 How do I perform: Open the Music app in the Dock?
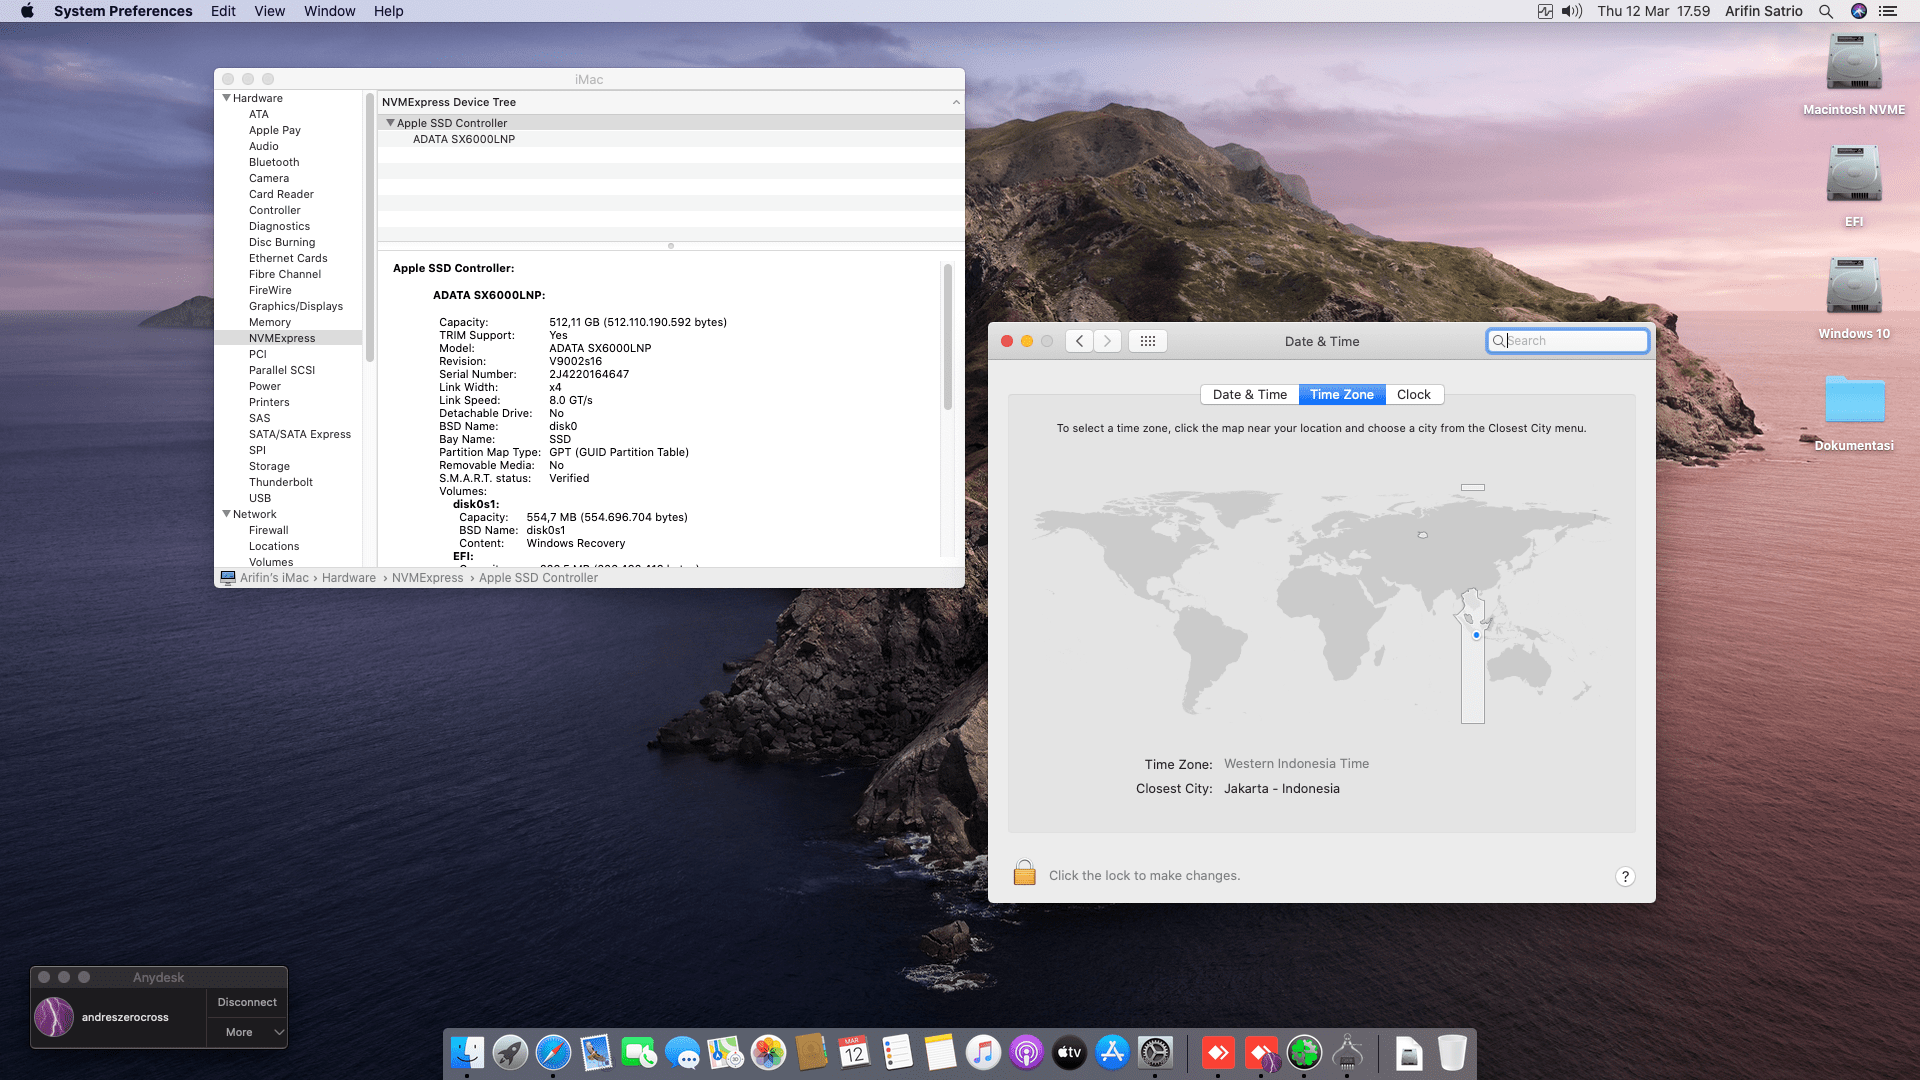pos(983,1052)
